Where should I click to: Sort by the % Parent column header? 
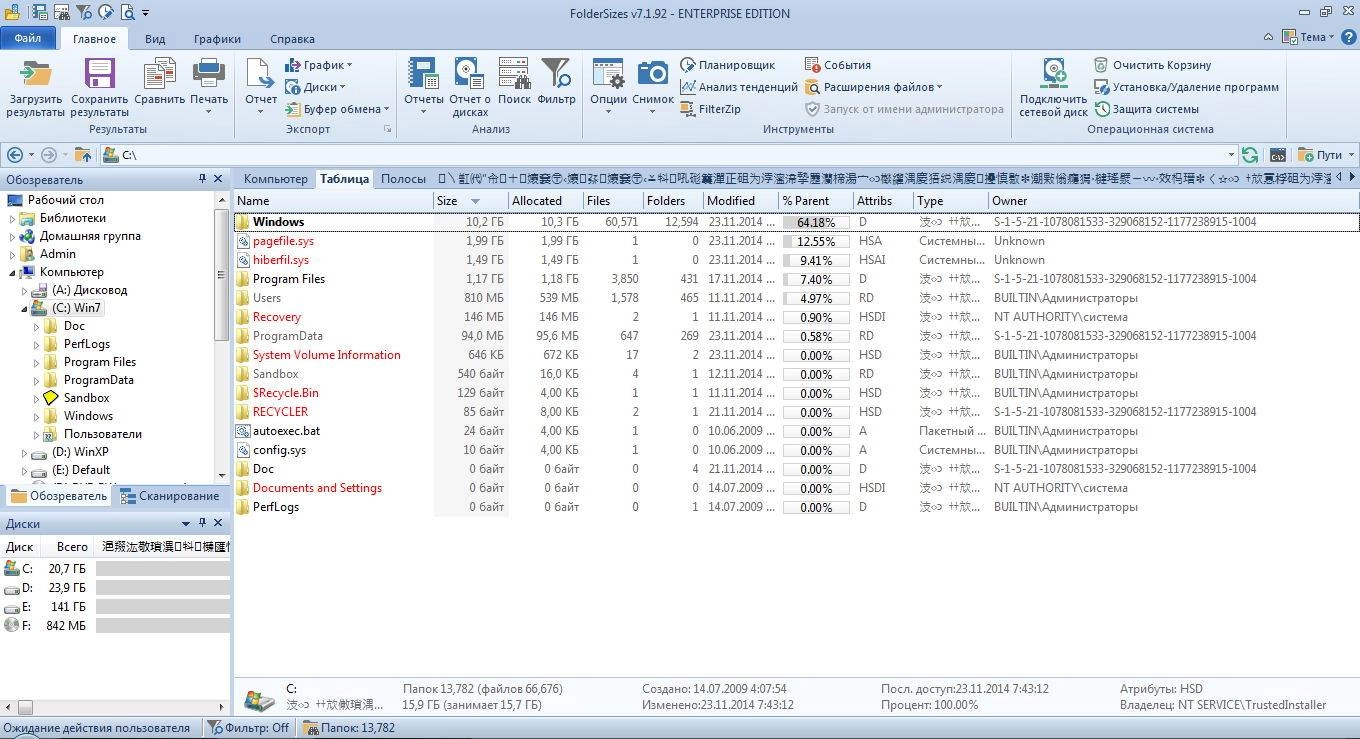[x=815, y=201]
